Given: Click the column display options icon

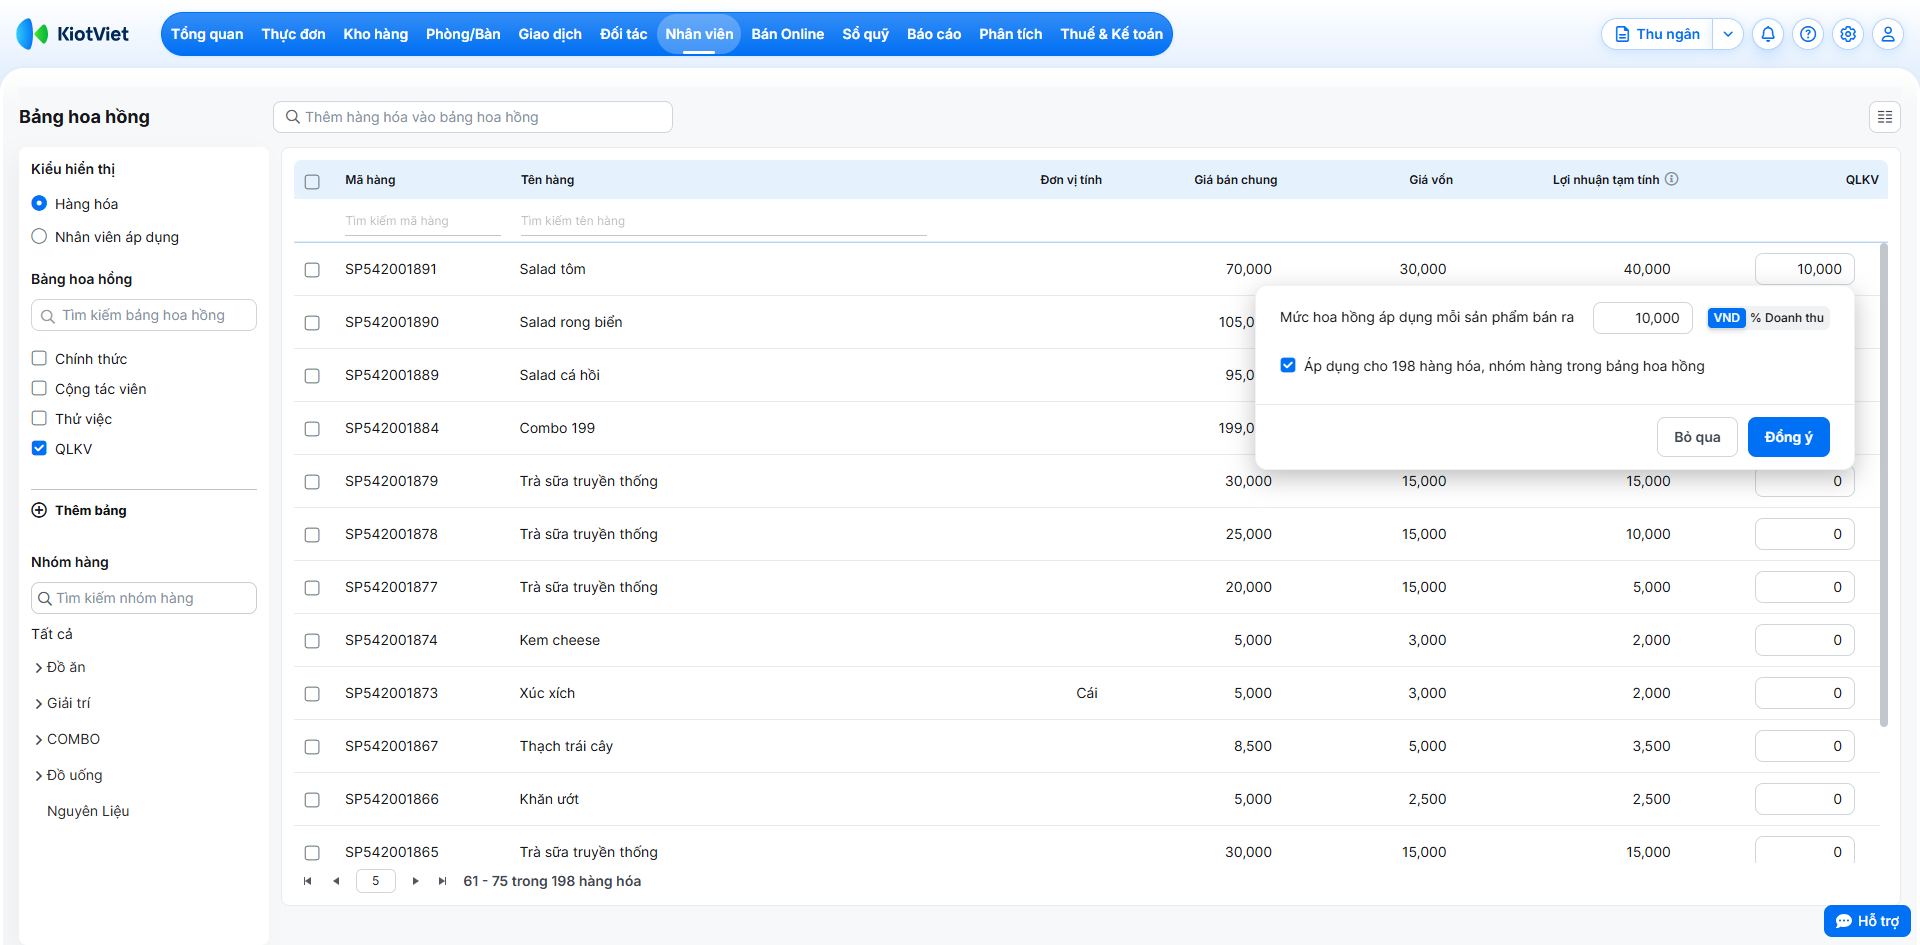Looking at the screenshot, I should pos(1885,117).
